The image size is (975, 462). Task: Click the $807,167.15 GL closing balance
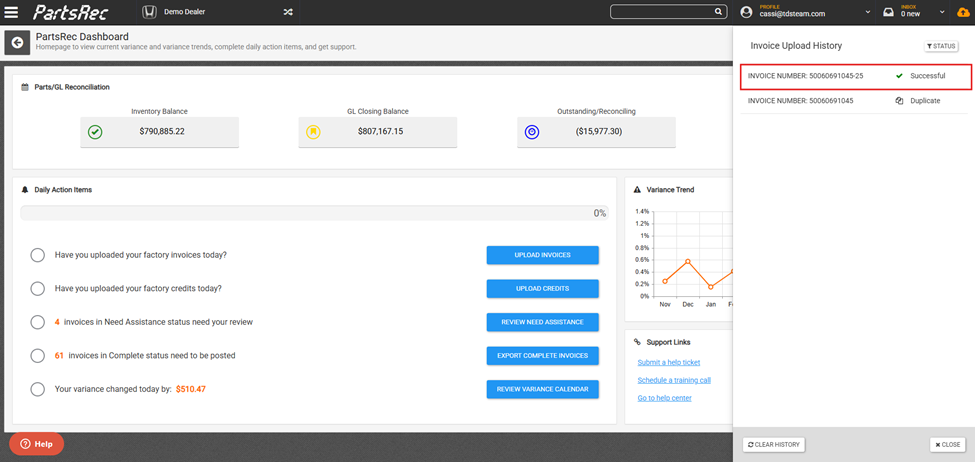click(x=381, y=132)
